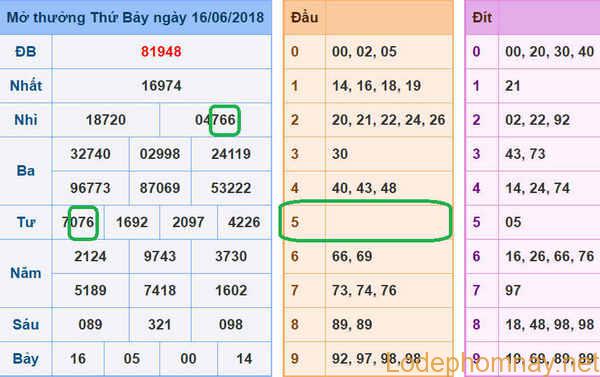The width and height of the screenshot is (600, 377).
Task: Click the Năm prize number 9743
Action: (x=160, y=256)
